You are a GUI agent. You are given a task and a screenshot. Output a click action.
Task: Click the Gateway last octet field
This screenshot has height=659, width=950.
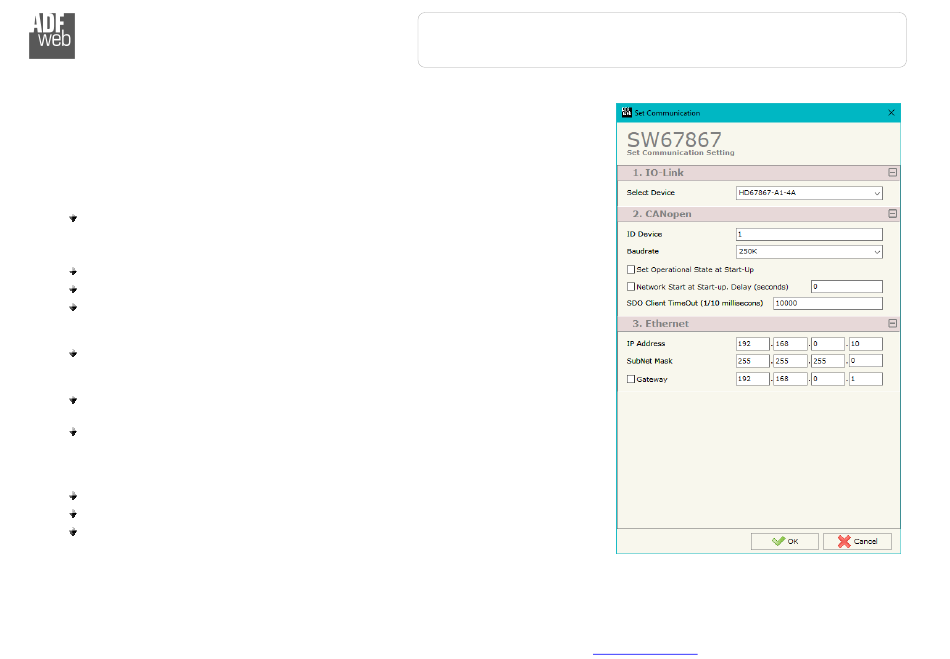pos(865,379)
